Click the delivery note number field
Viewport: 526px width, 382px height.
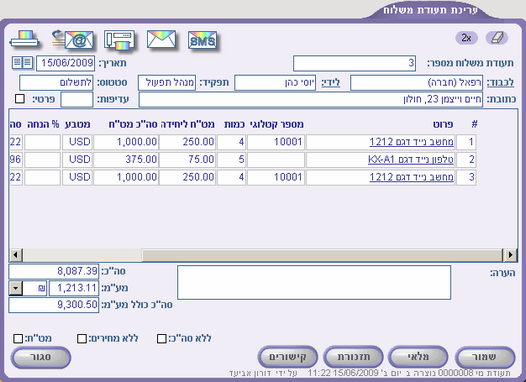coord(355,63)
